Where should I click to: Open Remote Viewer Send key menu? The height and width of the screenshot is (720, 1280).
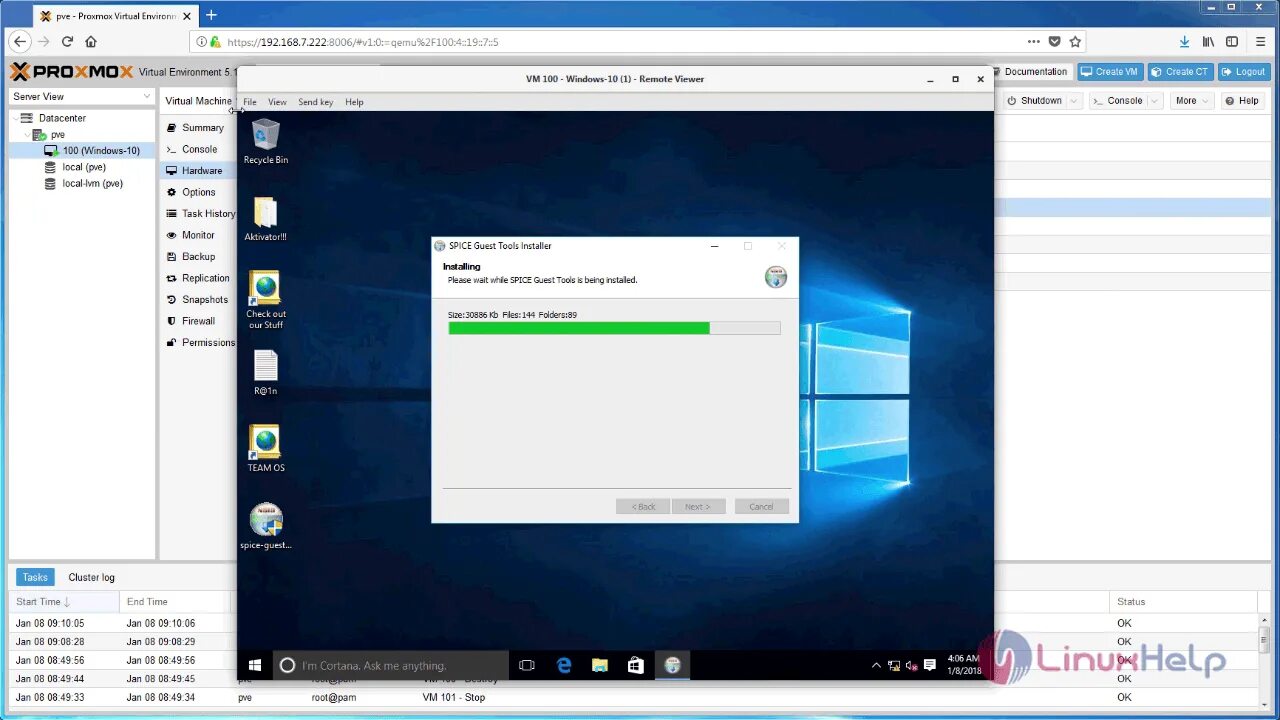pos(315,102)
